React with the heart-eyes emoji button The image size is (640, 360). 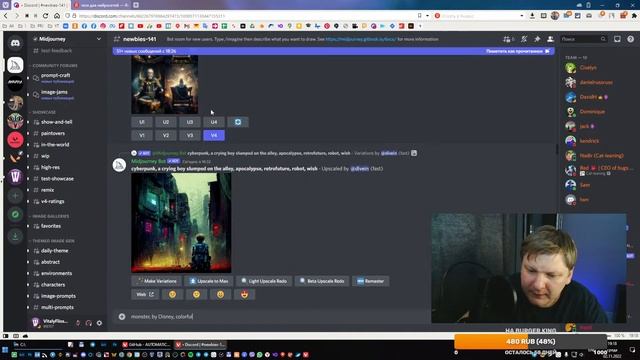point(244,294)
